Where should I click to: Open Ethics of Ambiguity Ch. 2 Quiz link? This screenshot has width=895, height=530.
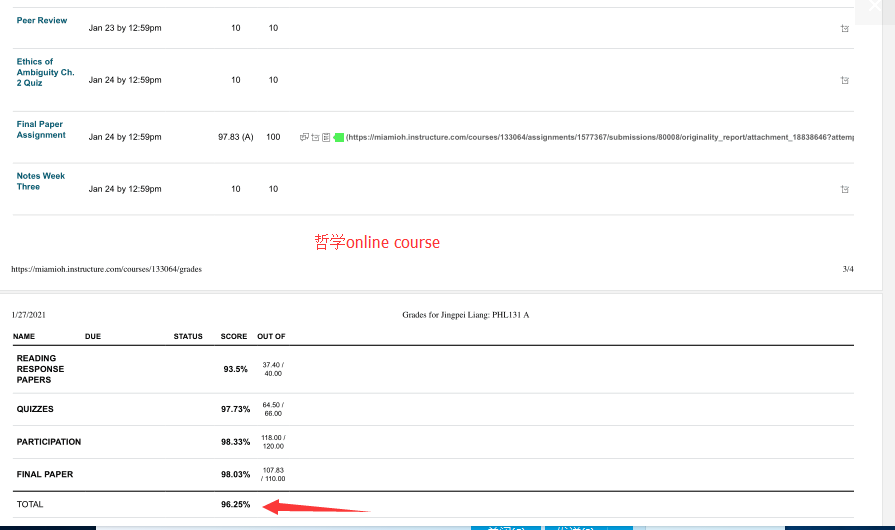(45, 72)
